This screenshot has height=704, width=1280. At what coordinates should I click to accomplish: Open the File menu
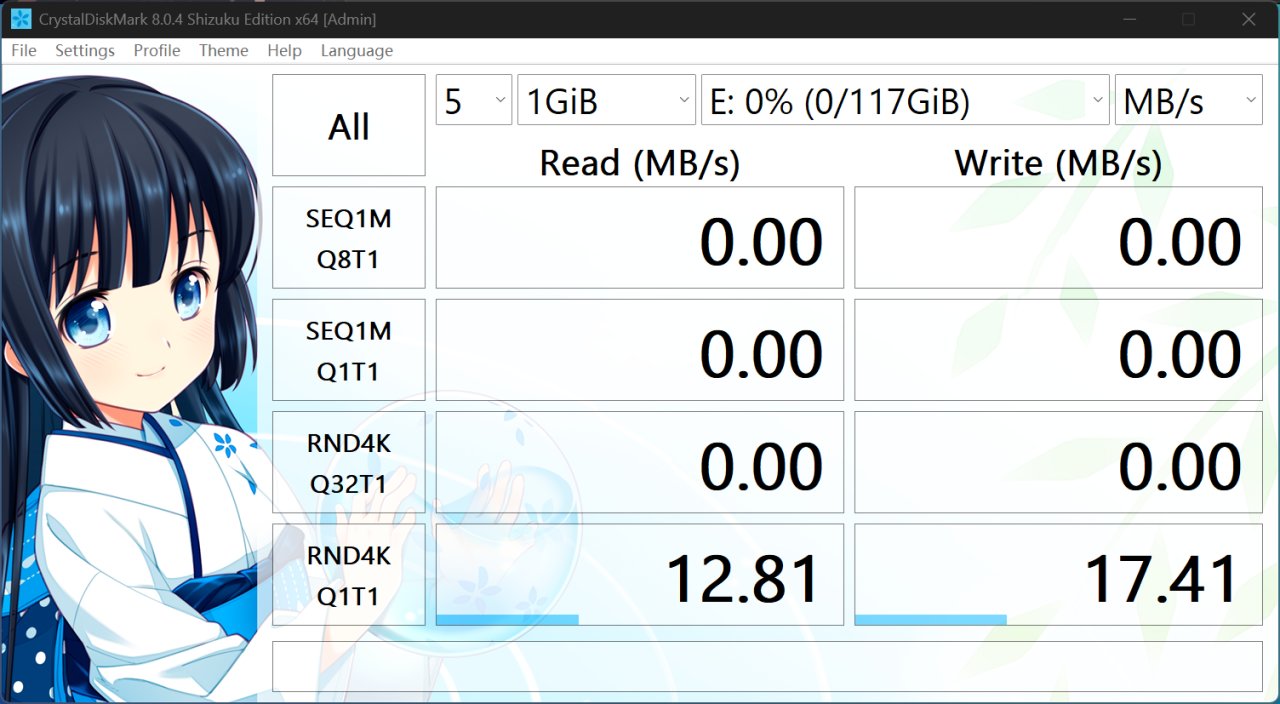point(24,51)
